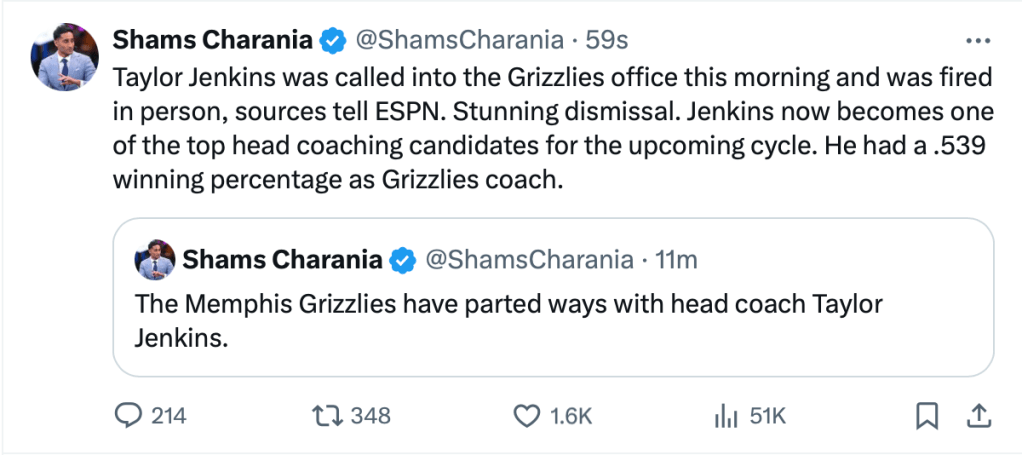Like the tweet with the heart icon
Screen dimensions: 1022x455
[x=527, y=416]
